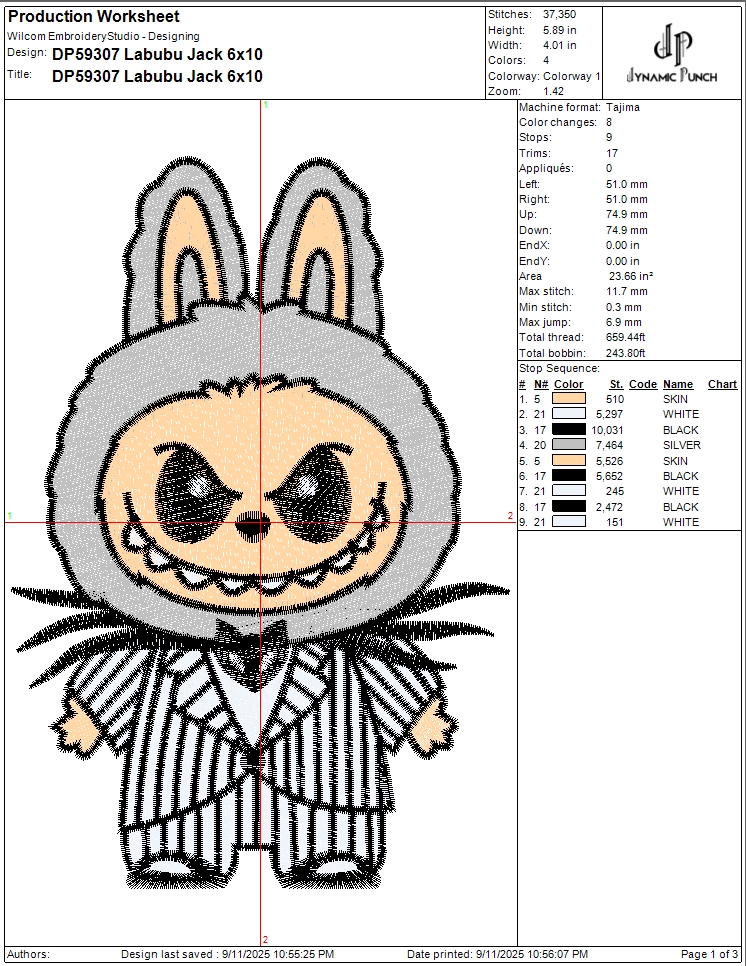This screenshot has width=746, height=966.
Task: Click the Appliqués label
Action: (546, 168)
